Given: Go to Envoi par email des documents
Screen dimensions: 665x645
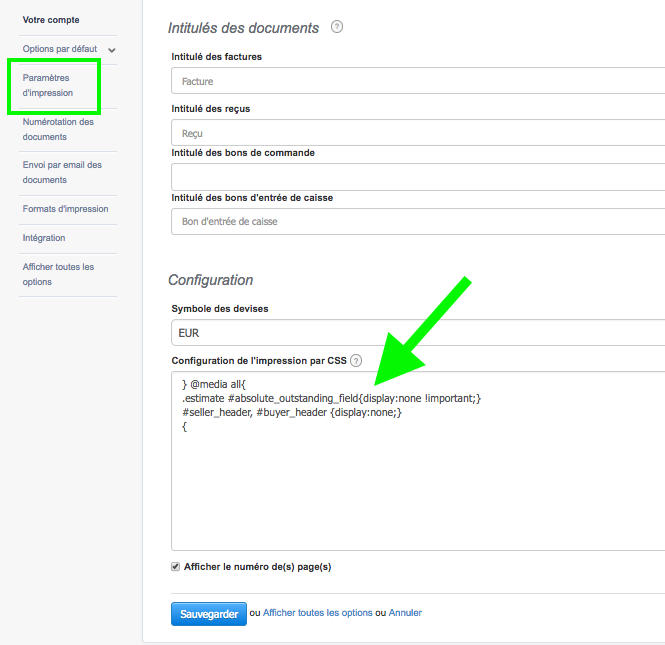Looking at the screenshot, I should point(62,172).
